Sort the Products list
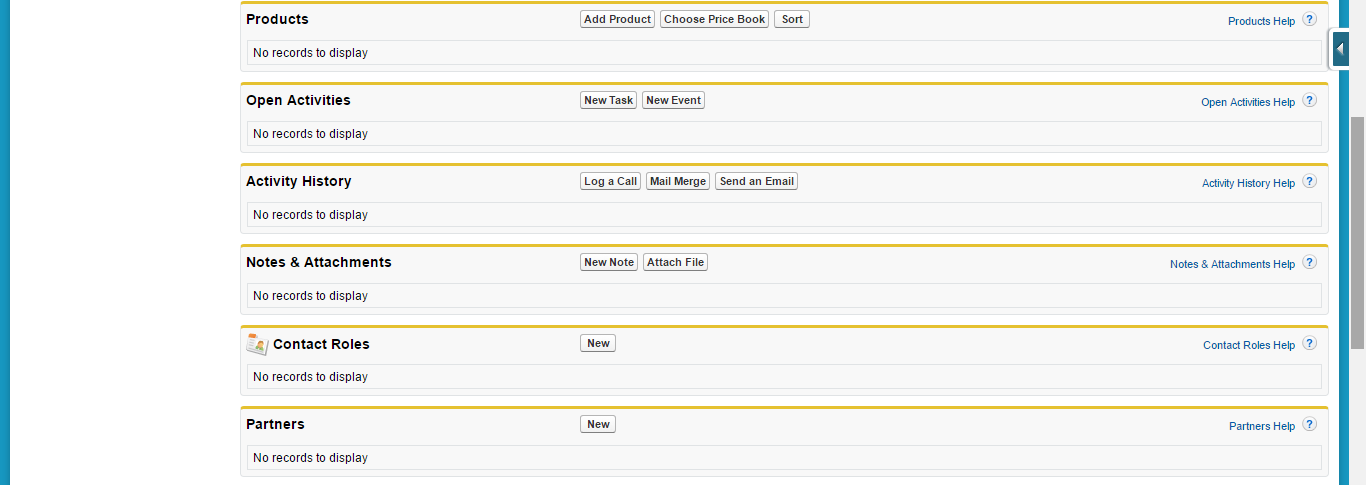1366x485 pixels. [792, 19]
